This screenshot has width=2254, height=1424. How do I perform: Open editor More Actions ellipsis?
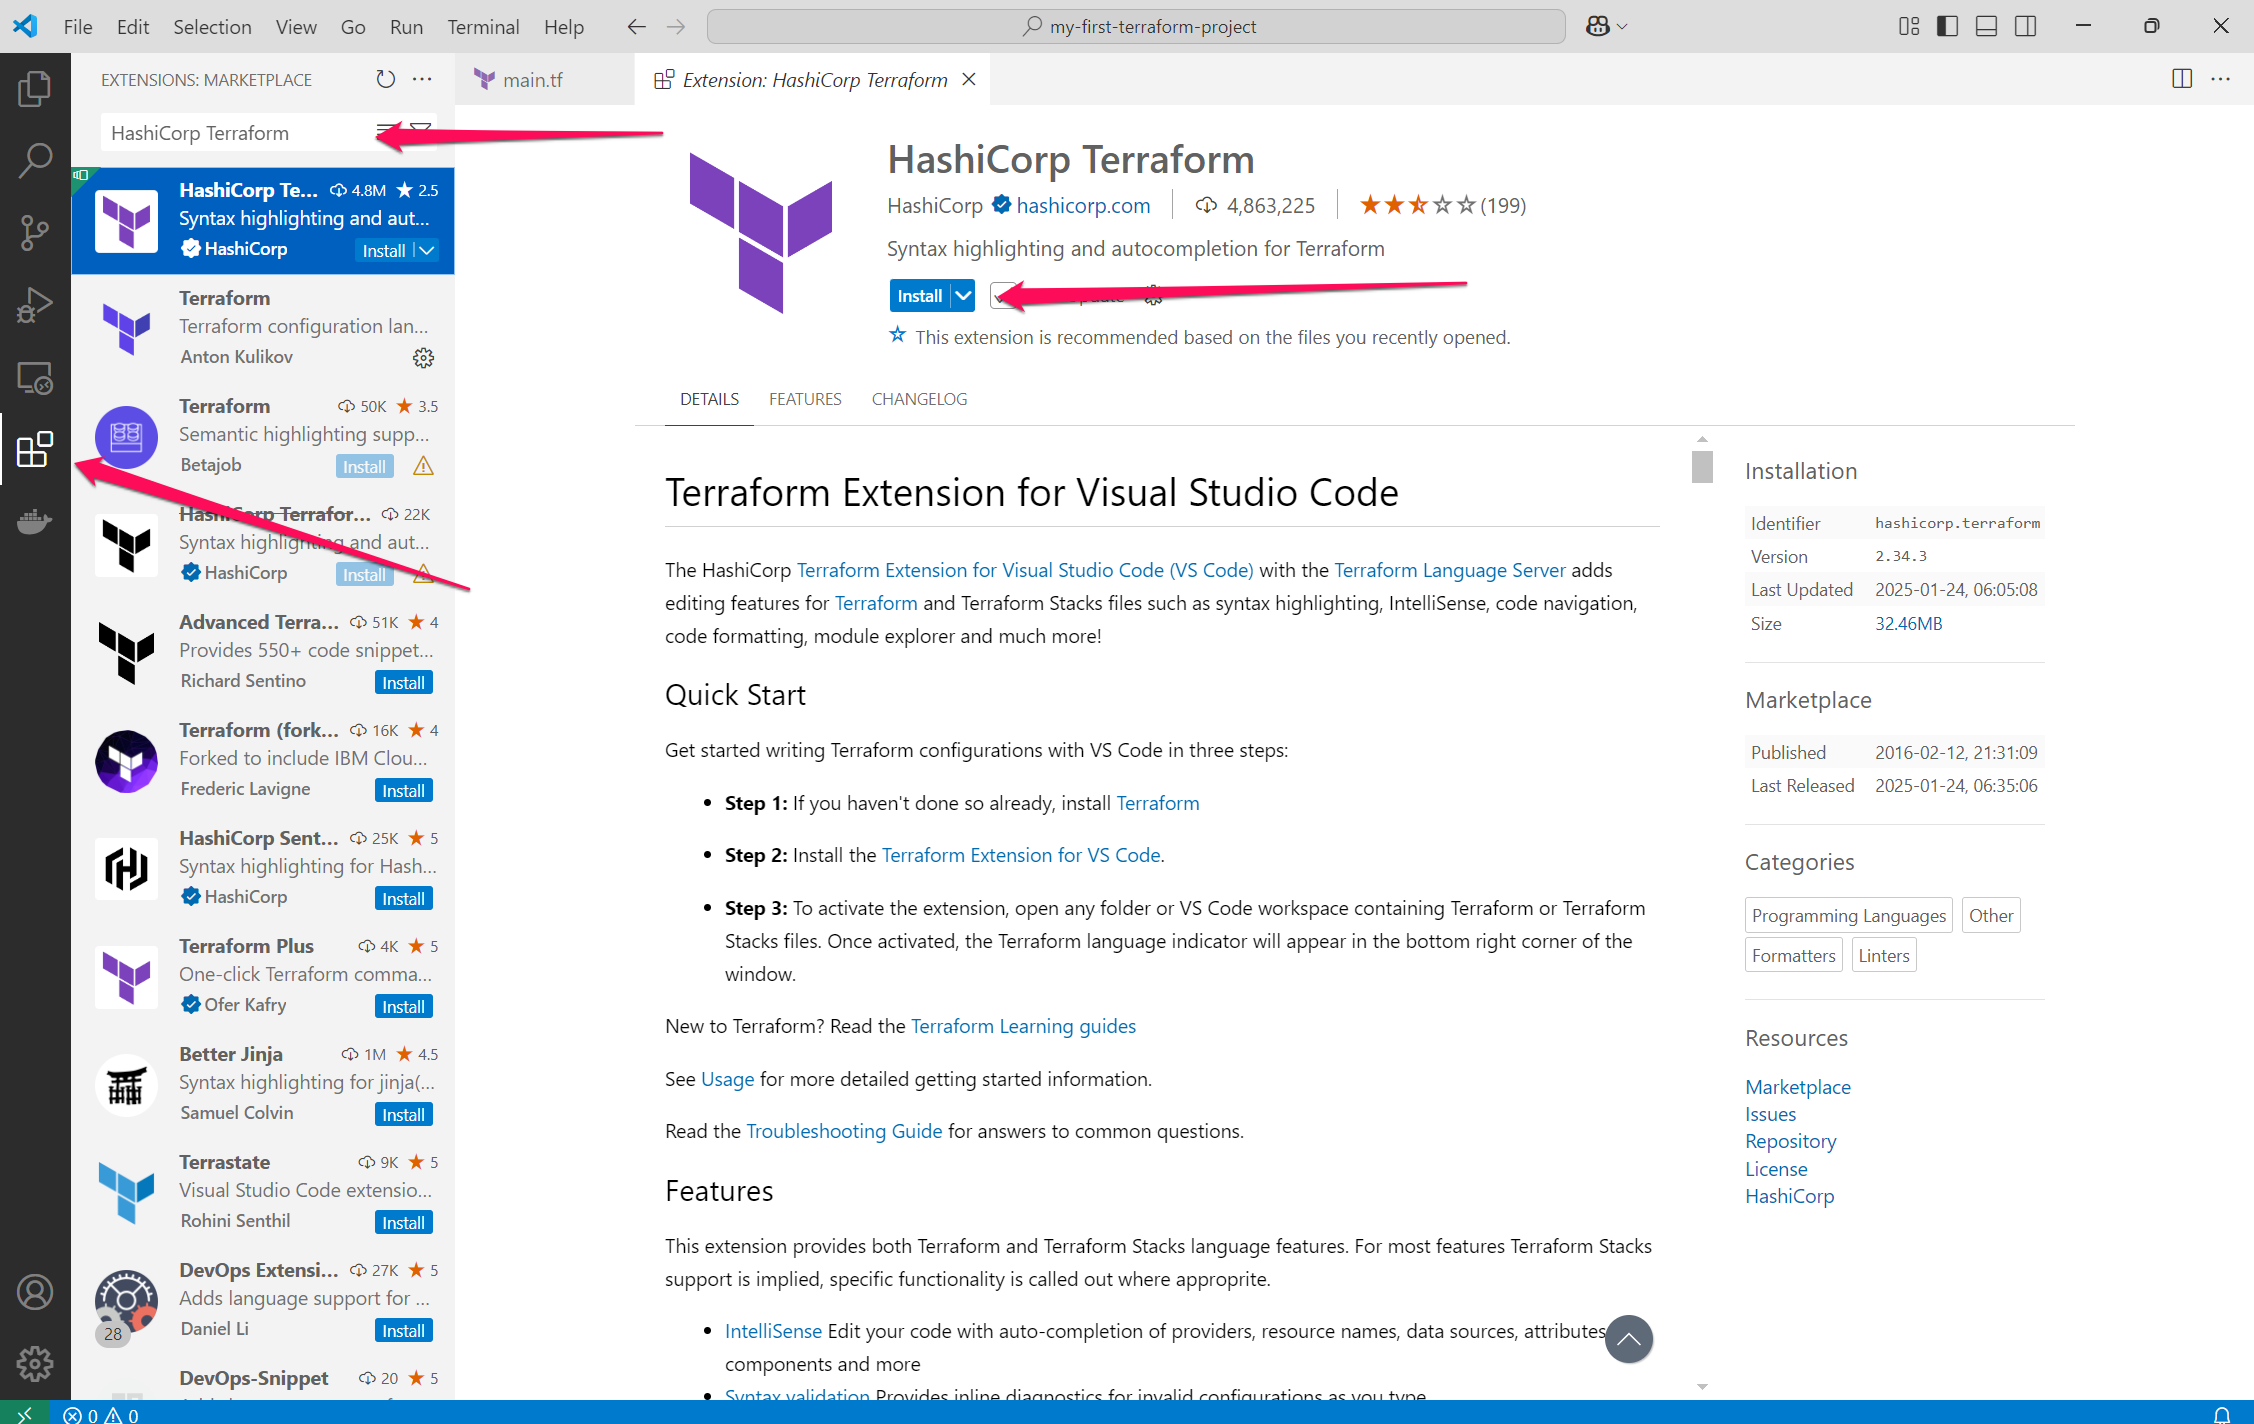click(x=2221, y=79)
